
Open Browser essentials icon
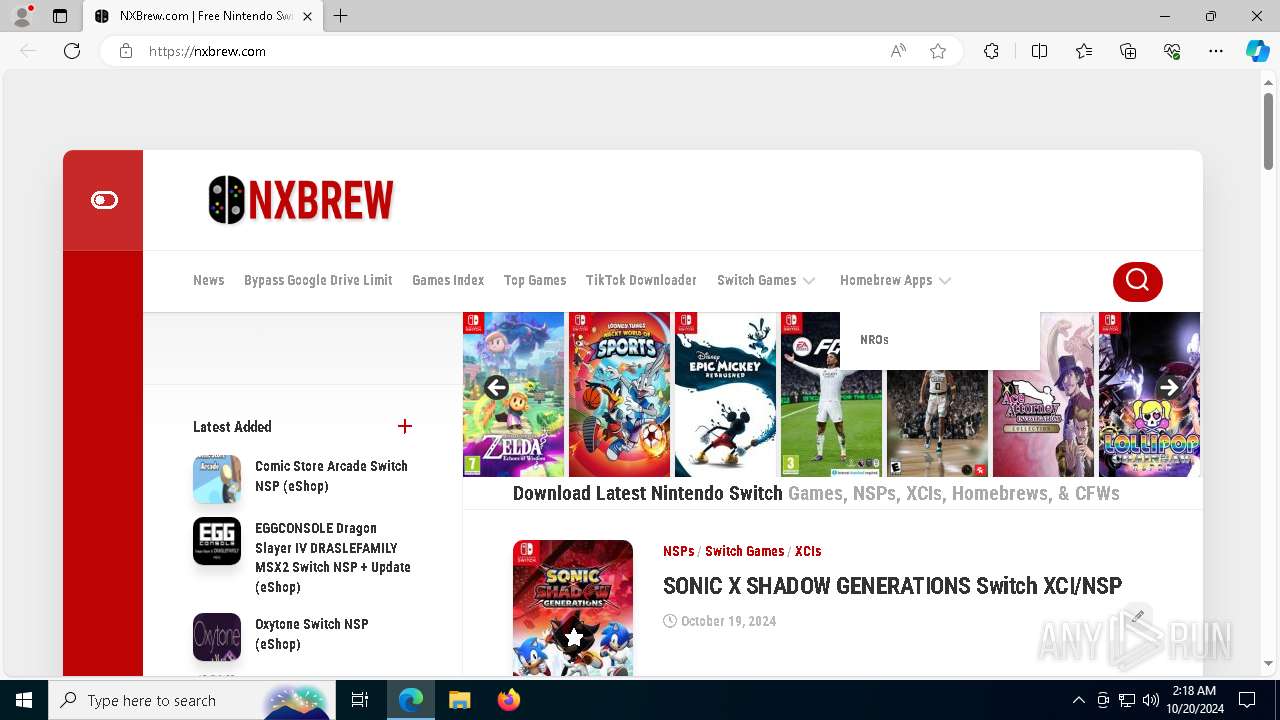tap(1172, 51)
